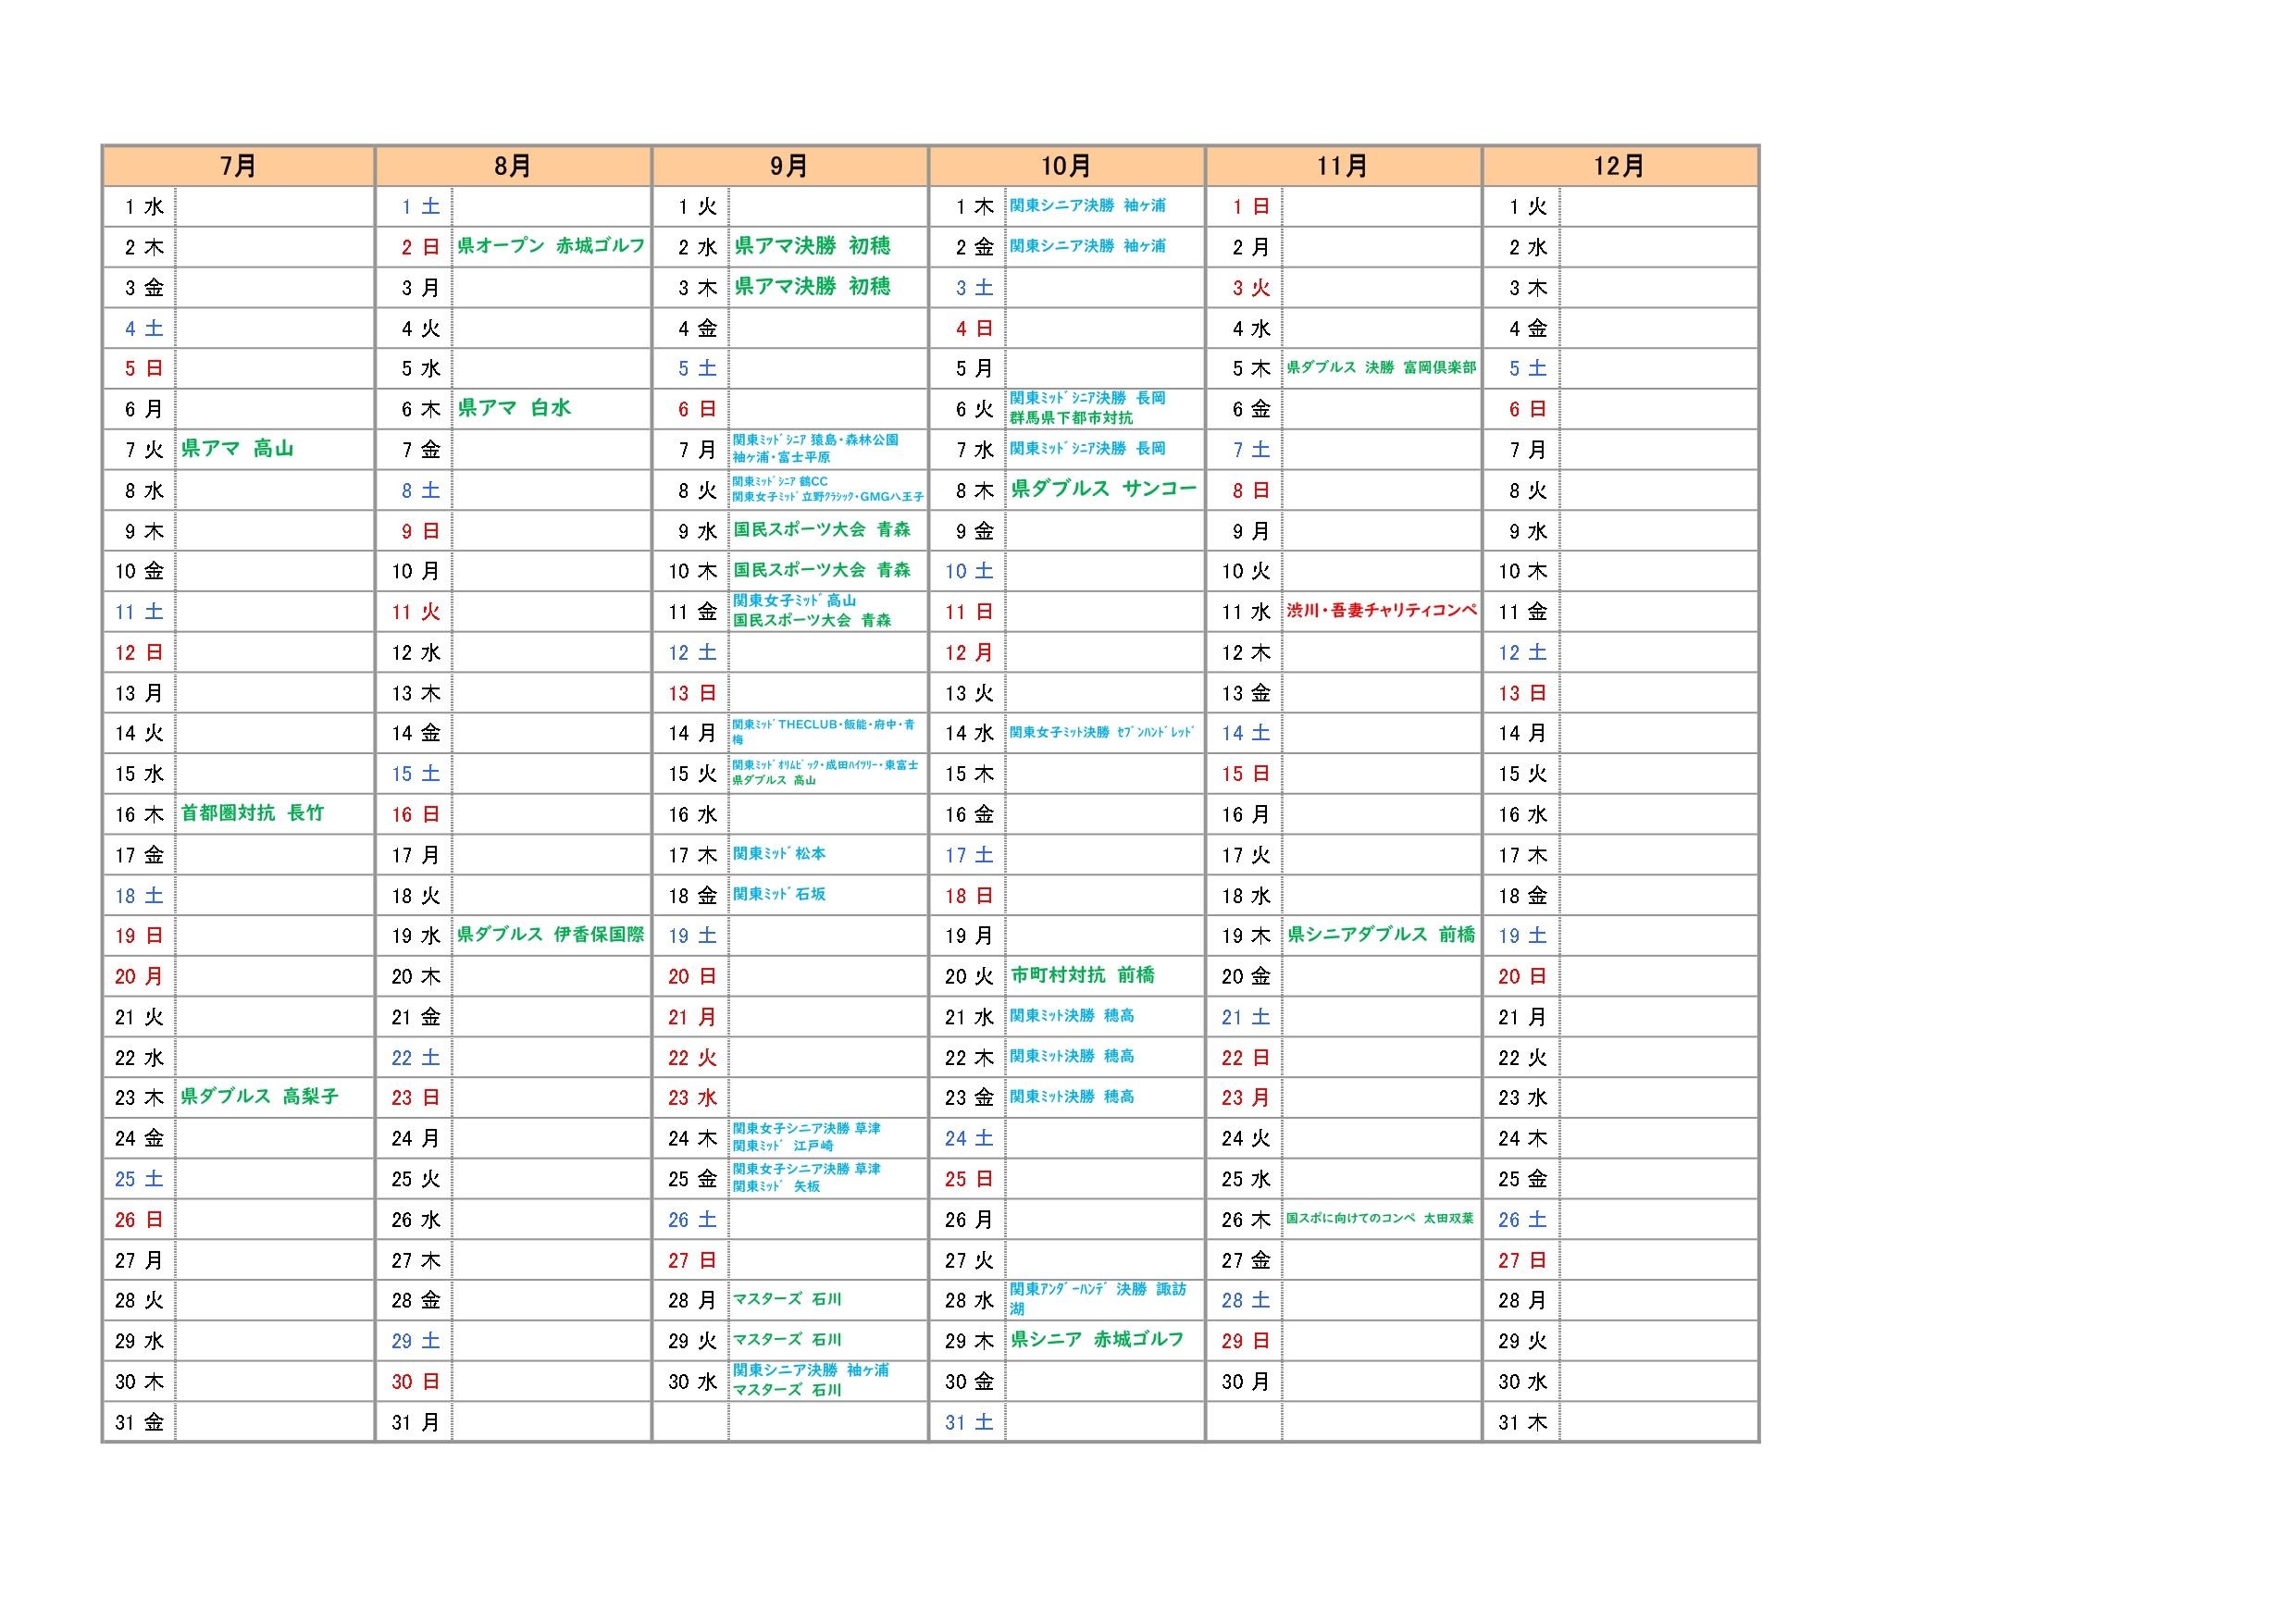Click the red 渋川・吾妻チャリティコンペ entry
The image size is (2296, 1624).
(1381, 611)
